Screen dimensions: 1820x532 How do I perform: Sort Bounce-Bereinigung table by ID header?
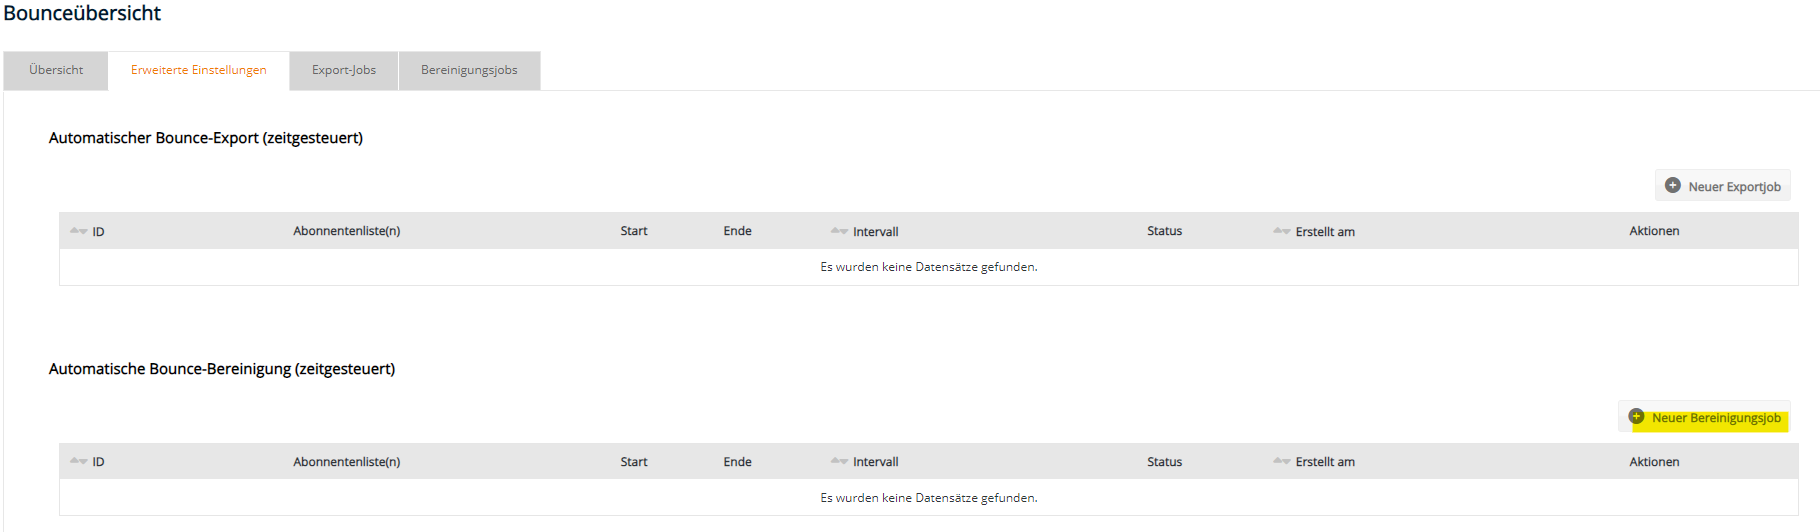click(99, 462)
